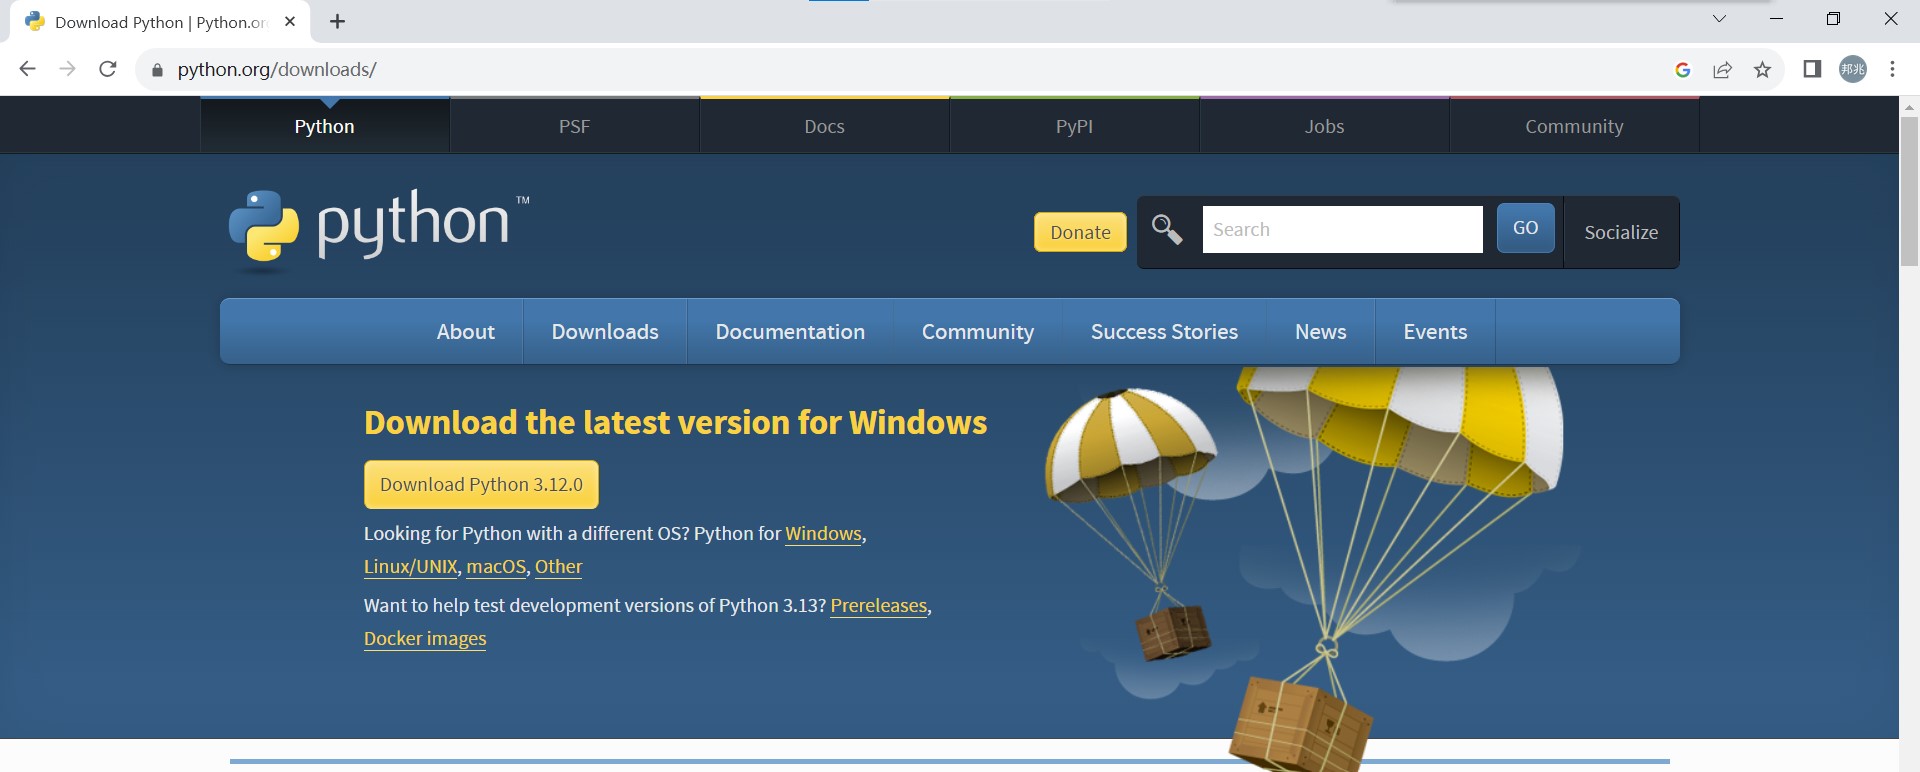Click the GO search button
Viewport: 1920px width, 772px height.
click(x=1526, y=228)
